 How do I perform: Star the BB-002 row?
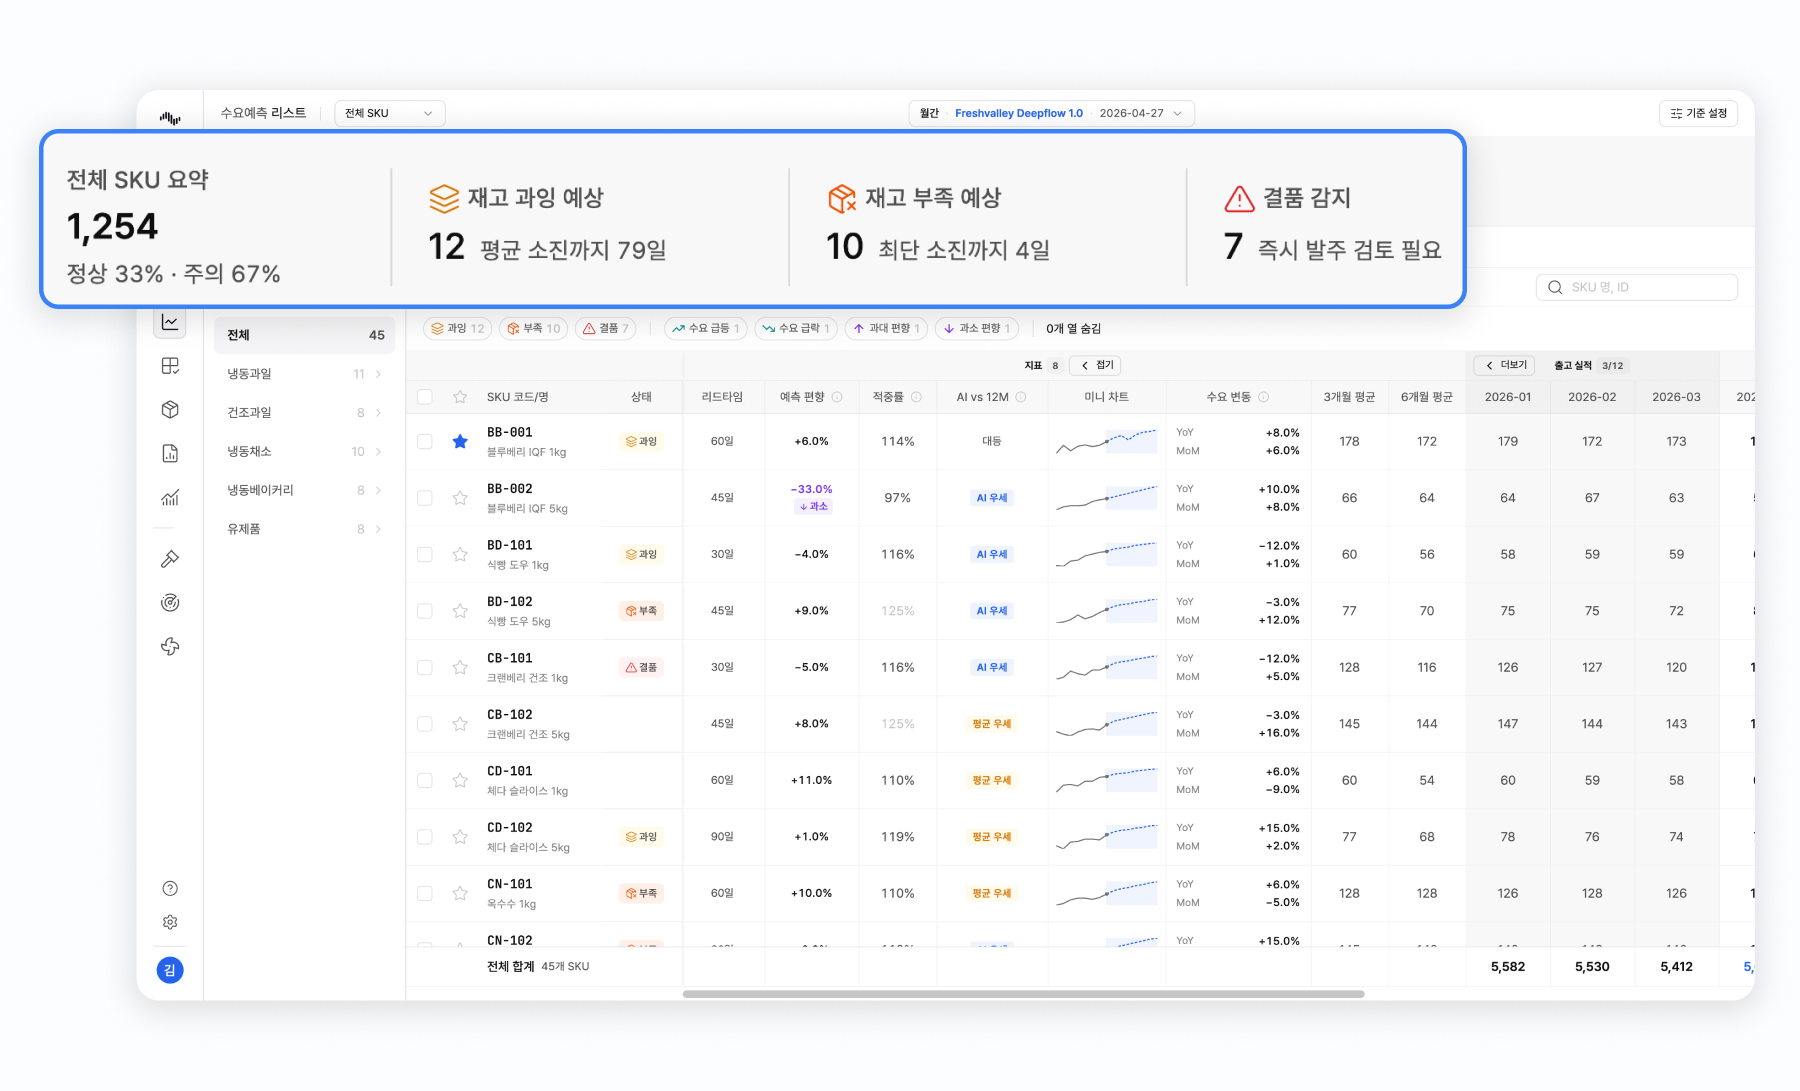coord(460,498)
